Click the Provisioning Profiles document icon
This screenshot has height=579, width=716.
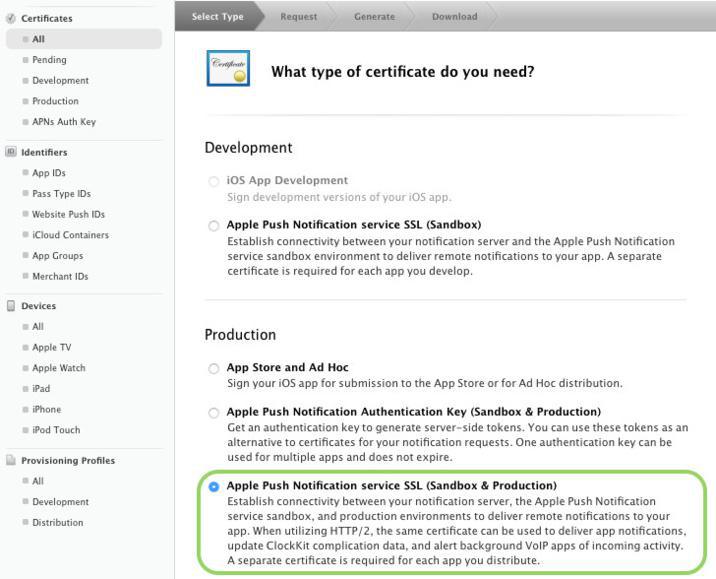[11, 461]
